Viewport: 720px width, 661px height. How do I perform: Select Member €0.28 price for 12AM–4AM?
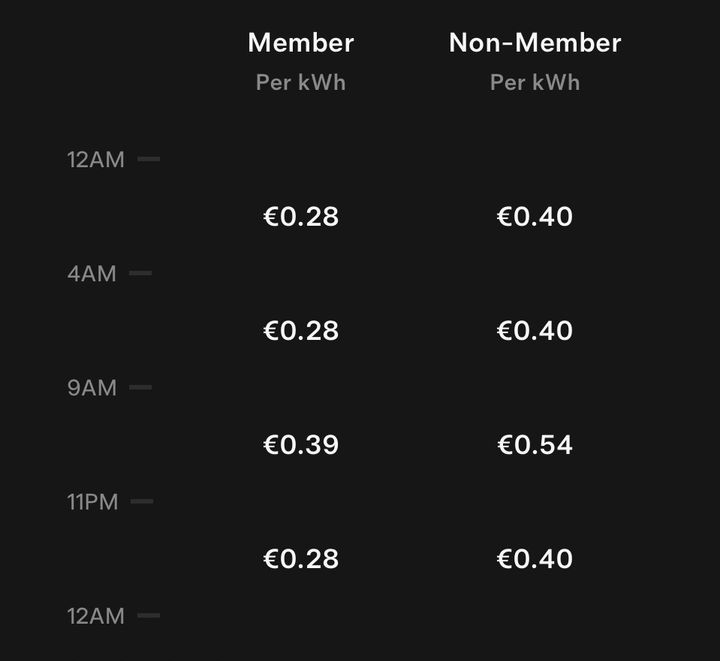(x=300, y=217)
